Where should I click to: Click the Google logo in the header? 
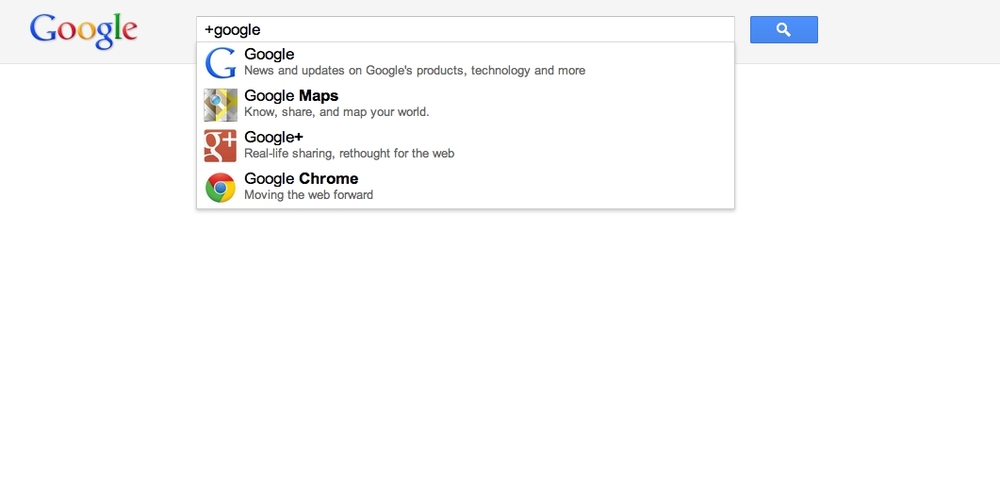83,30
